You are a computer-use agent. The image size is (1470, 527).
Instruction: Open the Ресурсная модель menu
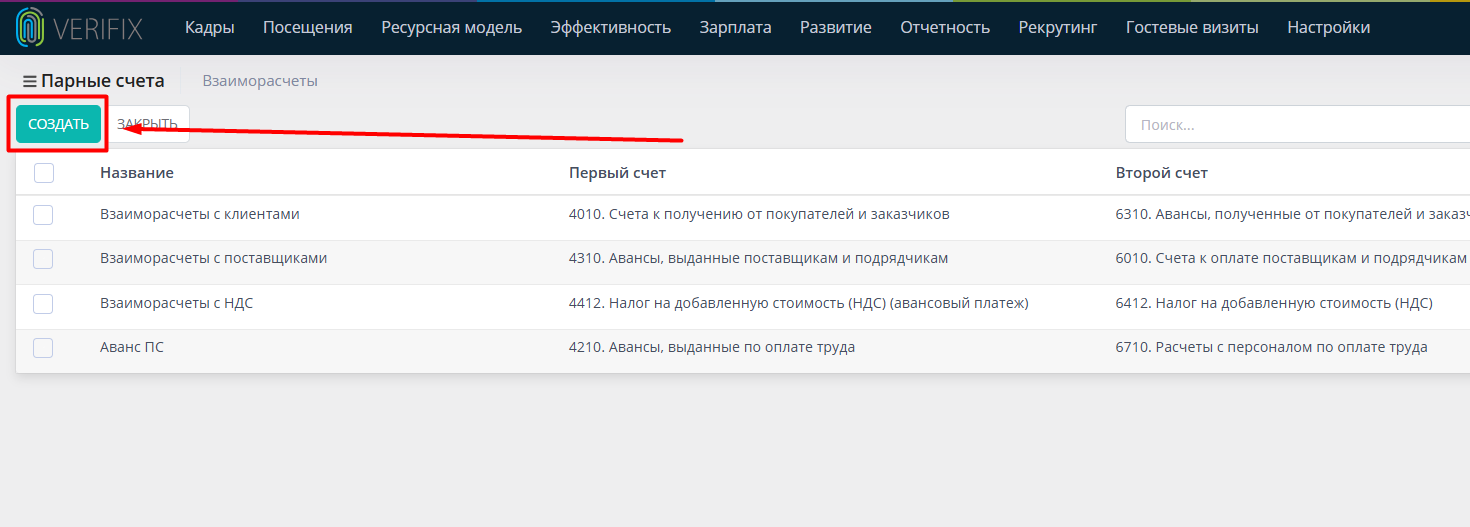[452, 28]
